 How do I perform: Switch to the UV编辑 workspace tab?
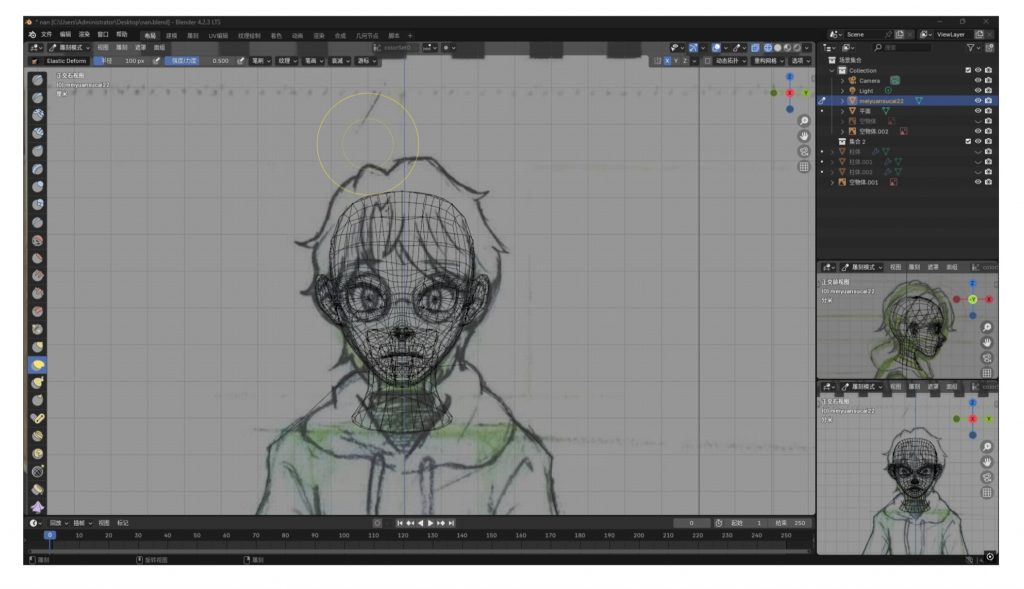click(x=217, y=34)
